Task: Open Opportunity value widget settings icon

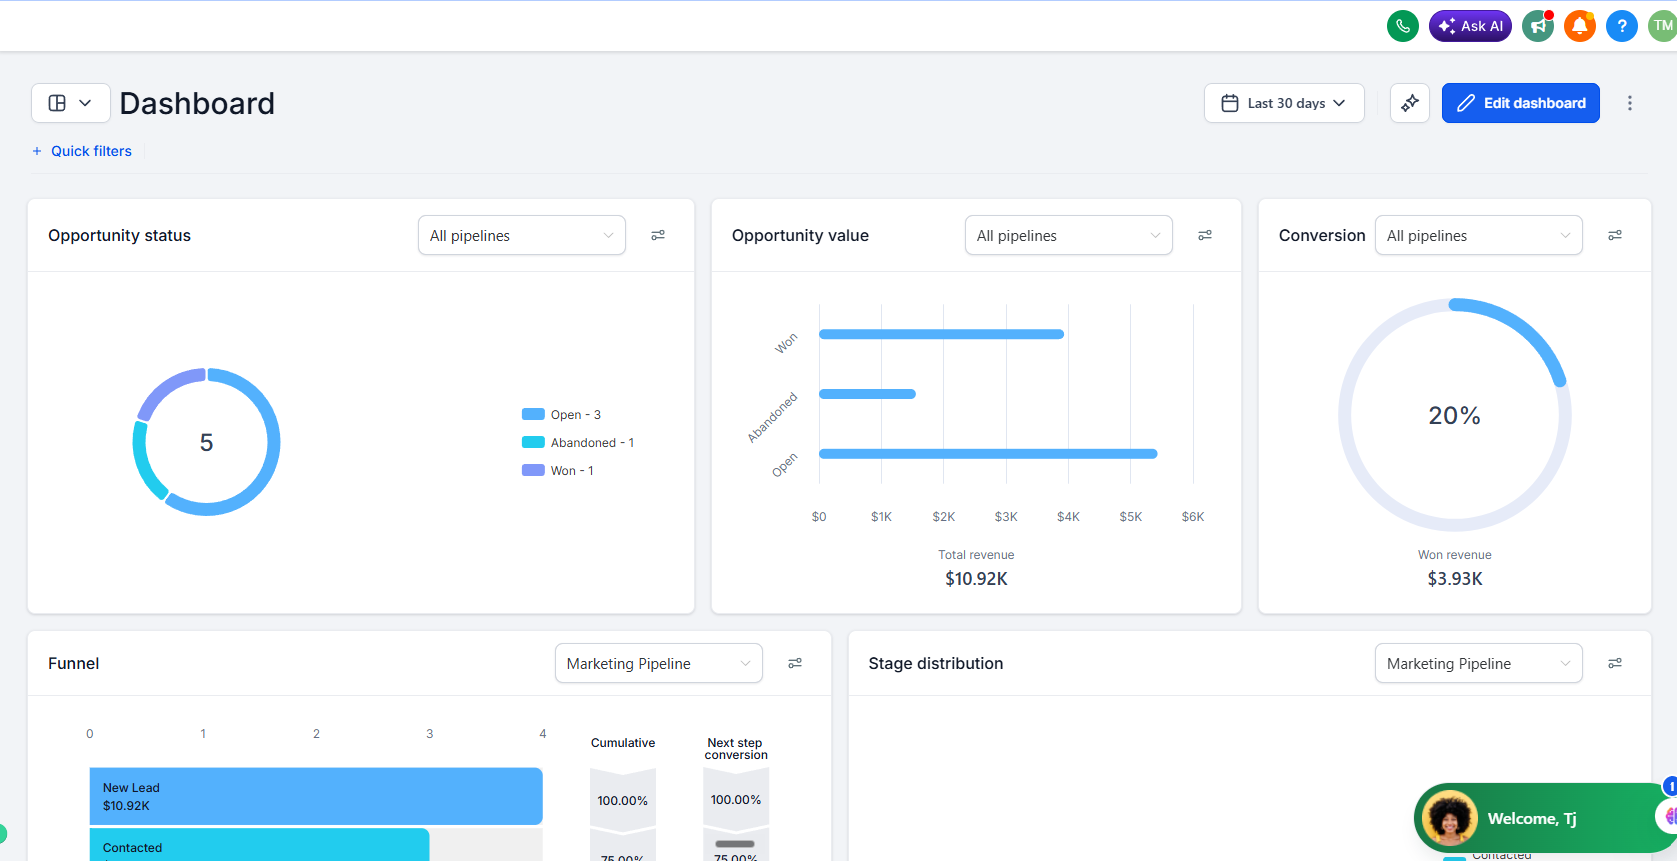Action: pos(1205,235)
